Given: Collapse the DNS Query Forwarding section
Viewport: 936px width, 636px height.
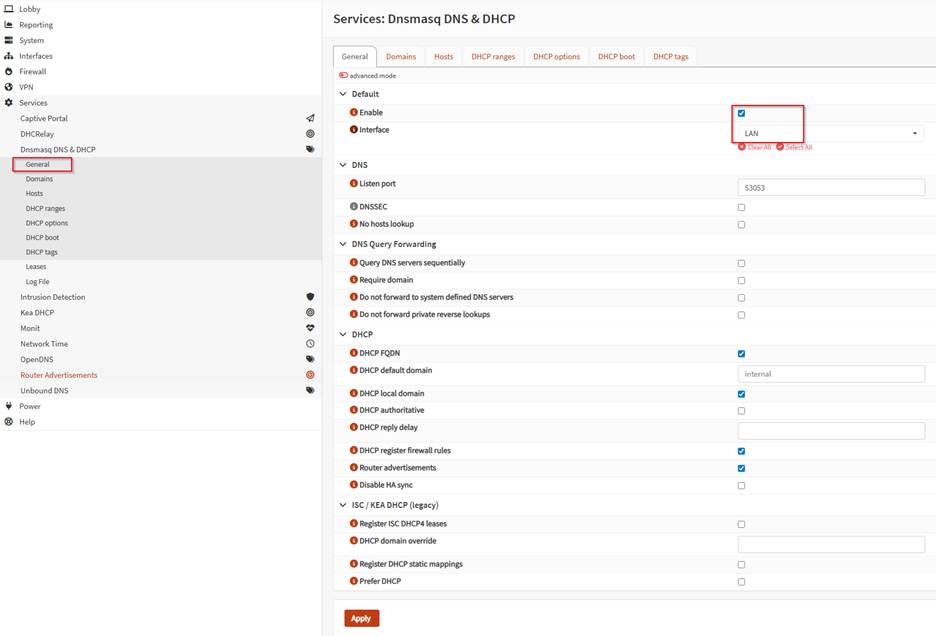Looking at the screenshot, I should pyautogui.click(x=343, y=244).
